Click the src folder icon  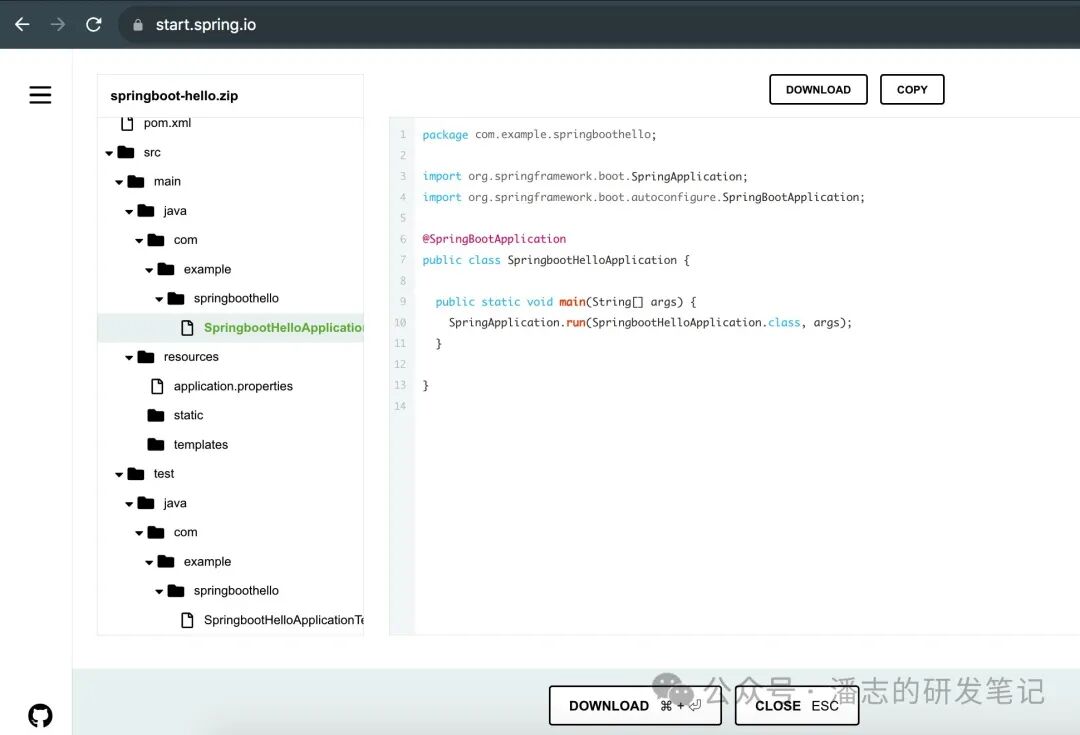[x=125, y=152]
